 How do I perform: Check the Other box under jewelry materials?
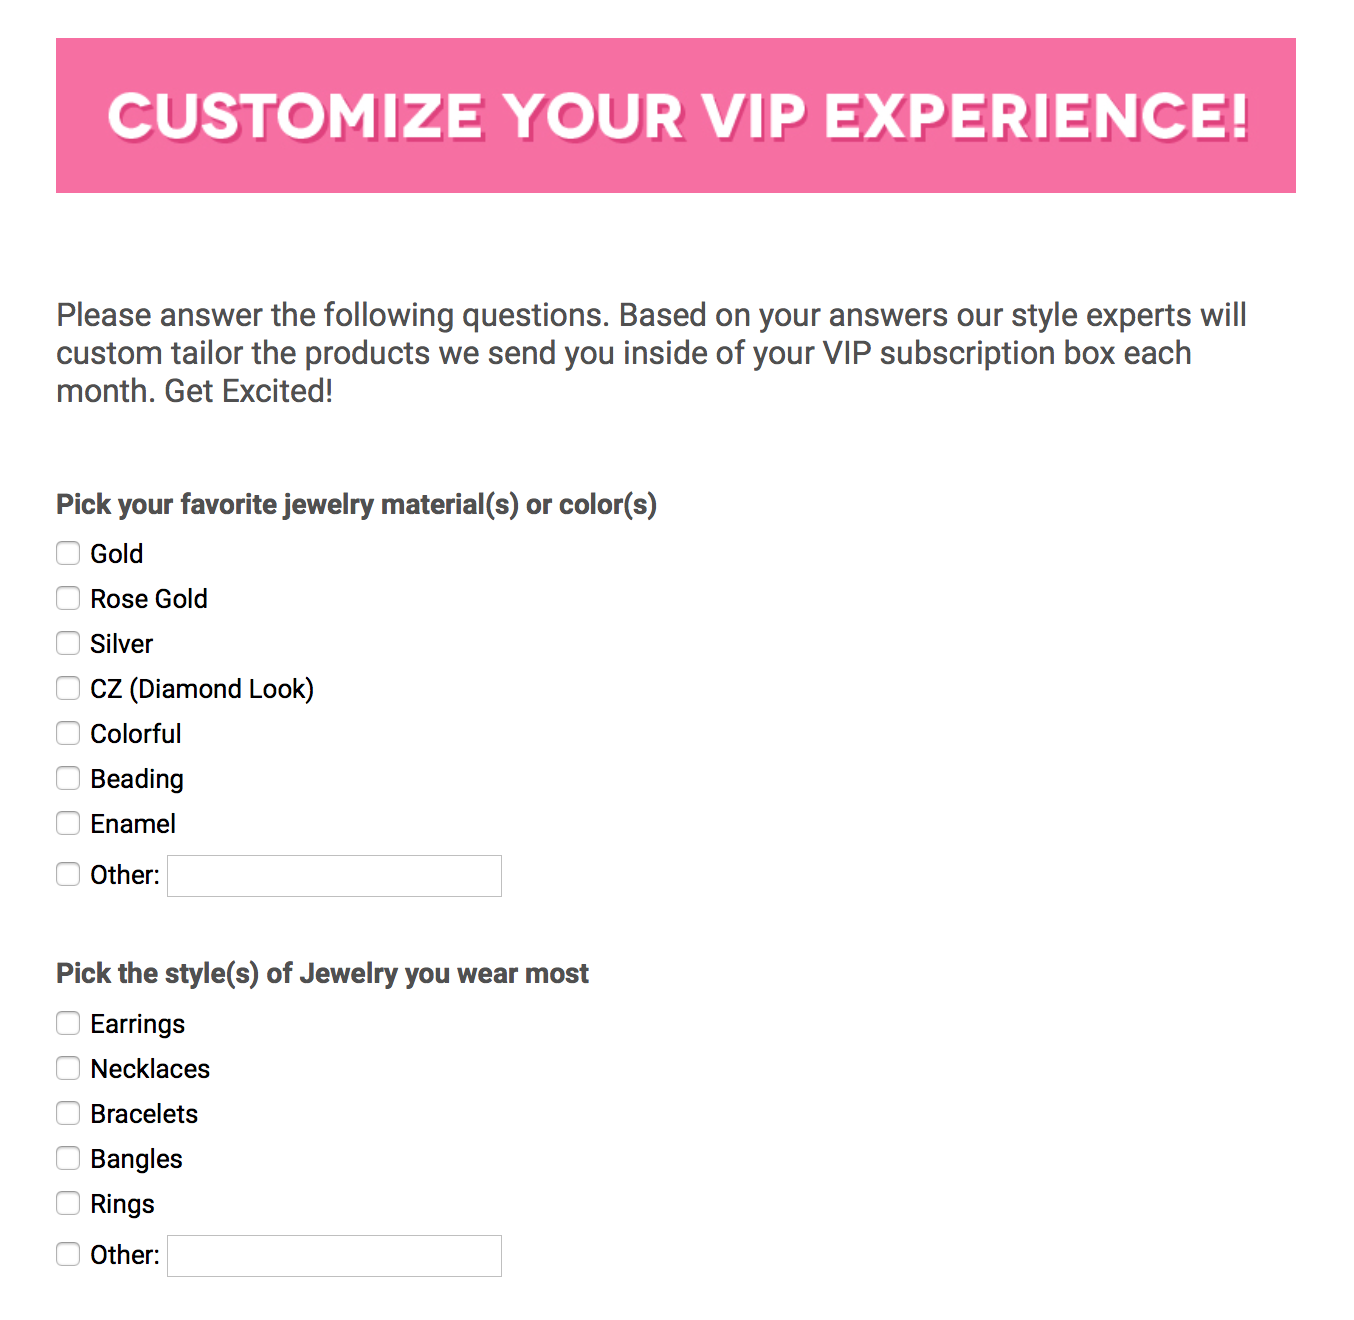(68, 874)
